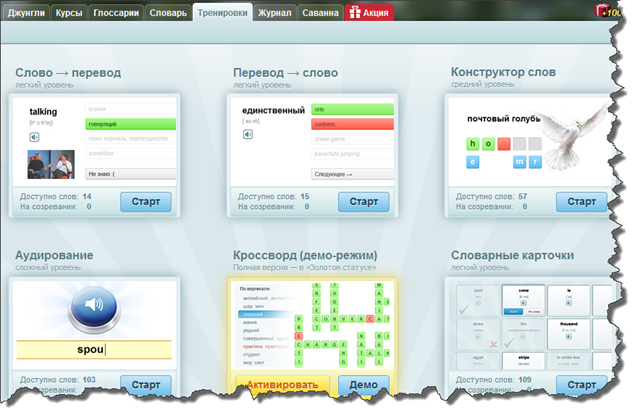Open the Словарь tab
The width and height of the screenshot is (640, 418).
(x=169, y=12)
